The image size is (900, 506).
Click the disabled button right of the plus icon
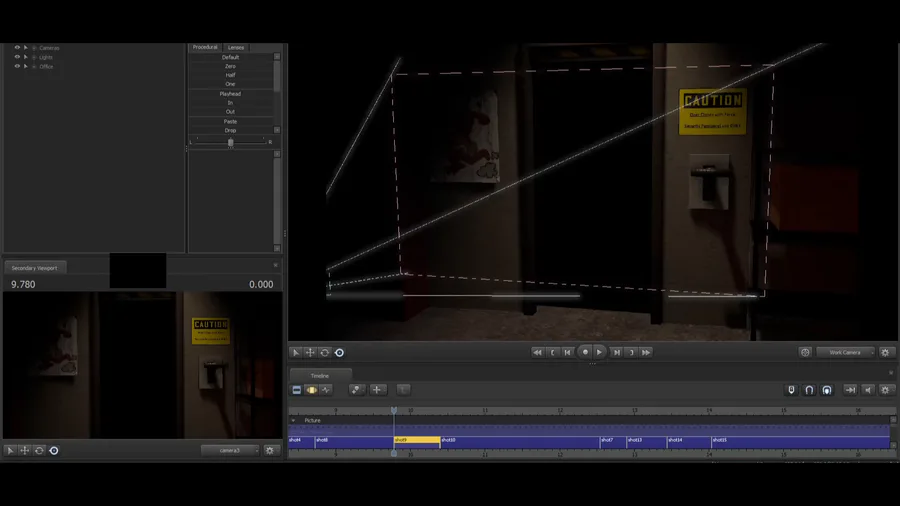coord(403,390)
